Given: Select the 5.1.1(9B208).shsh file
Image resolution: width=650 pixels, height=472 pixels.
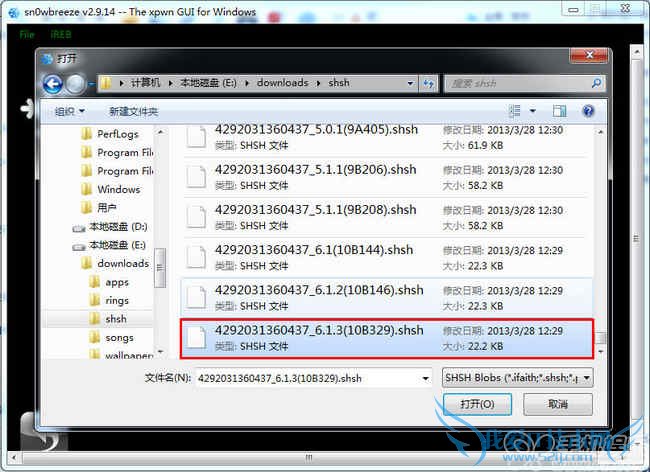Looking at the screenshot, I should point(386,218).
